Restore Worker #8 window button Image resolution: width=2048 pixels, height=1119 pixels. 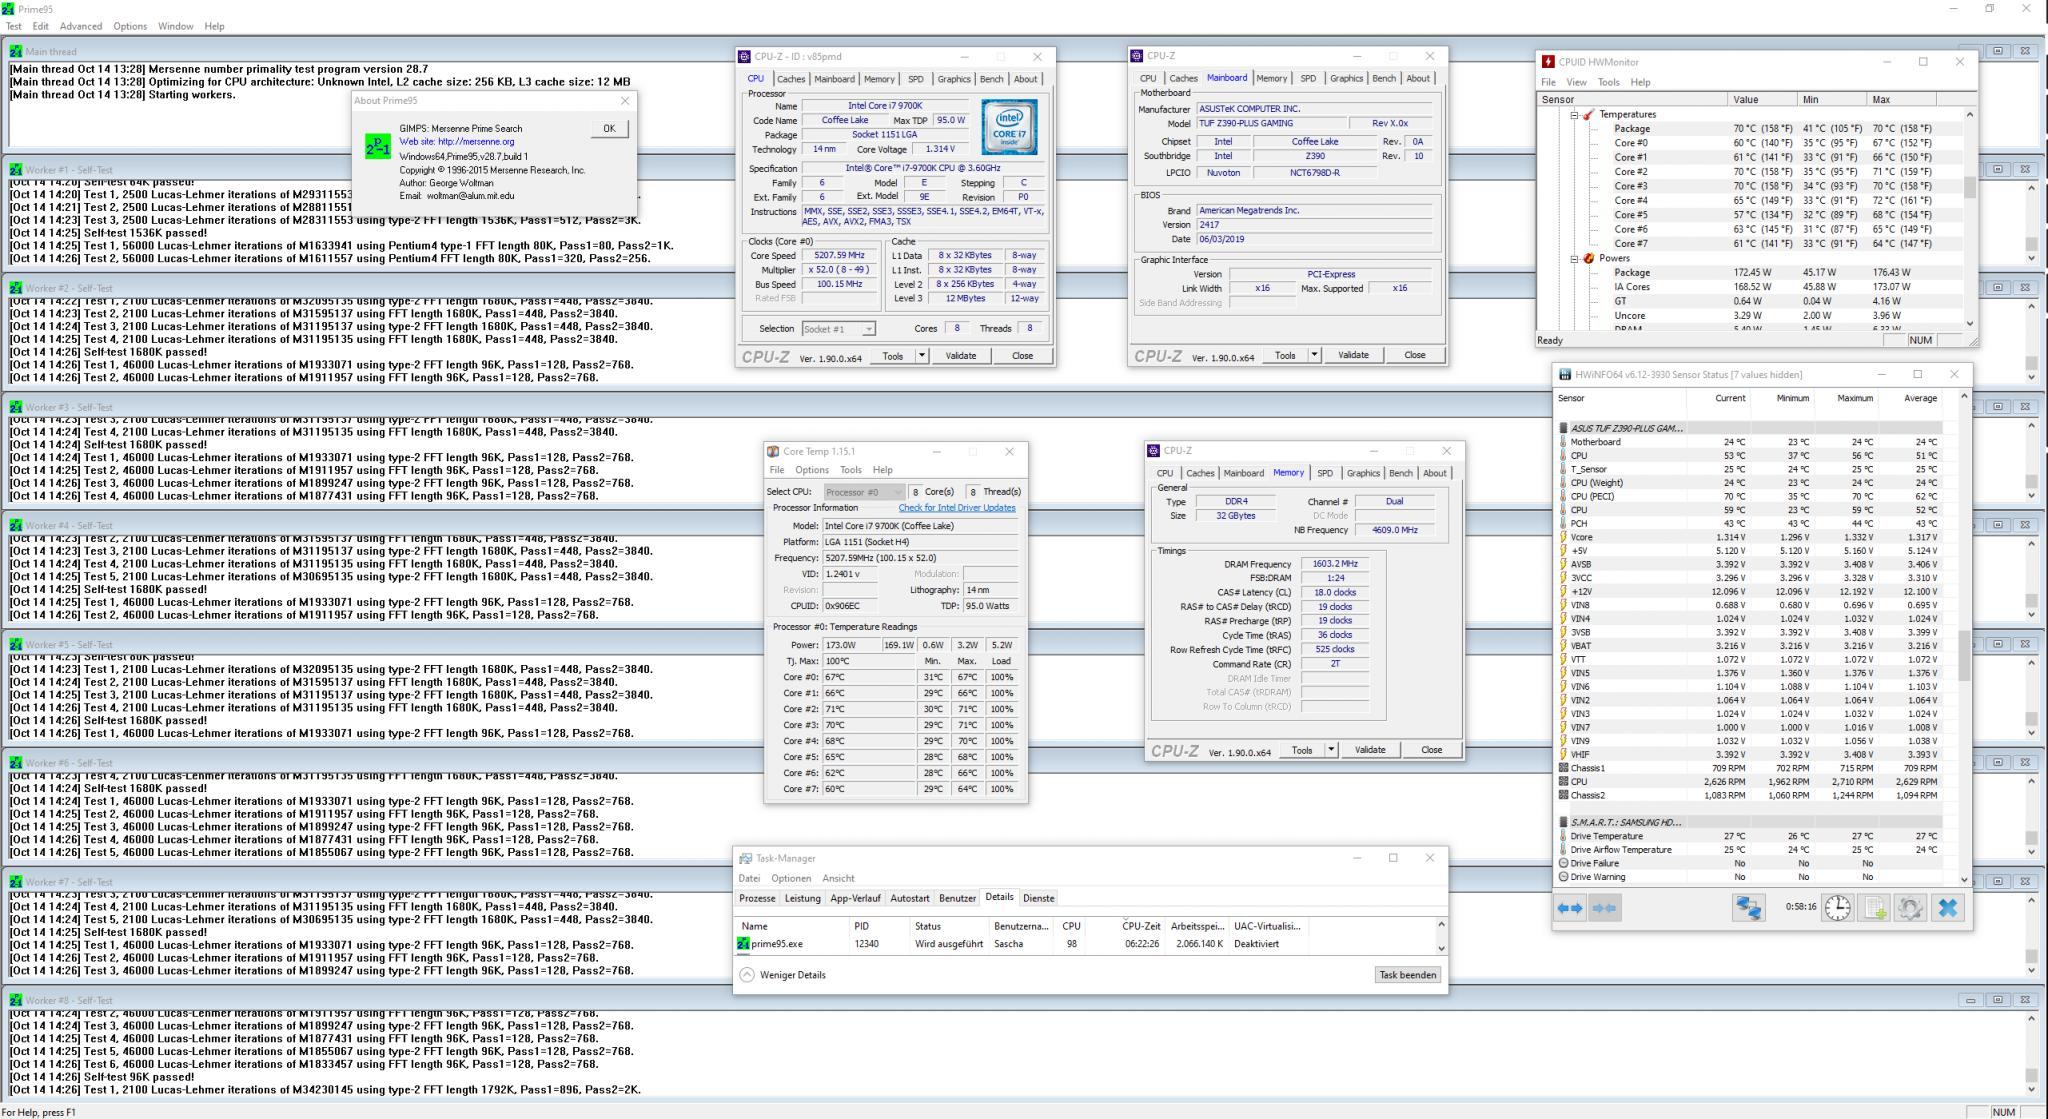pos(1998,1000)
